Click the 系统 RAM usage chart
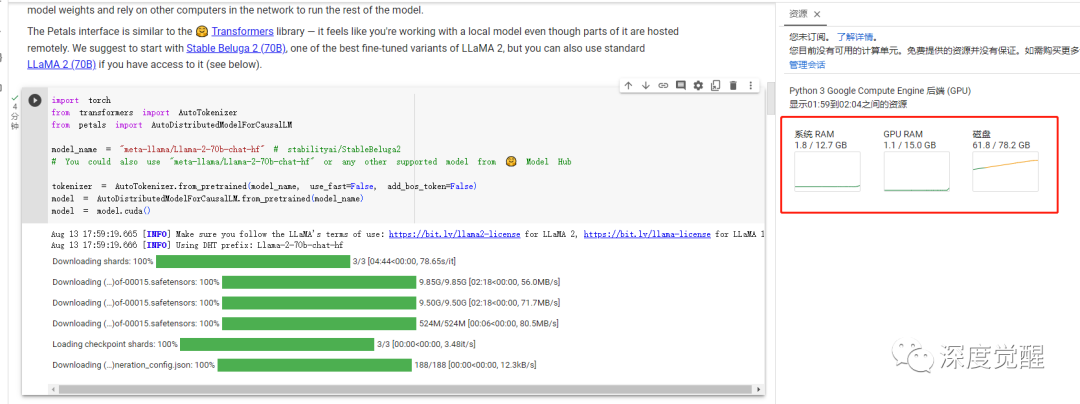The width and height of the screenshot is (1080, 404). click(827, 172)
